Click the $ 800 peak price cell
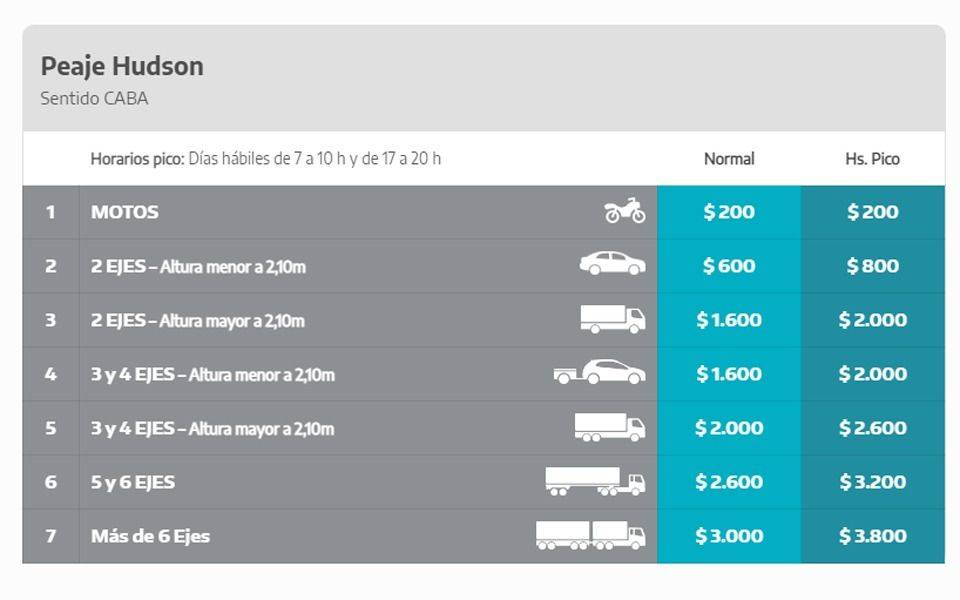 (873, 266)
